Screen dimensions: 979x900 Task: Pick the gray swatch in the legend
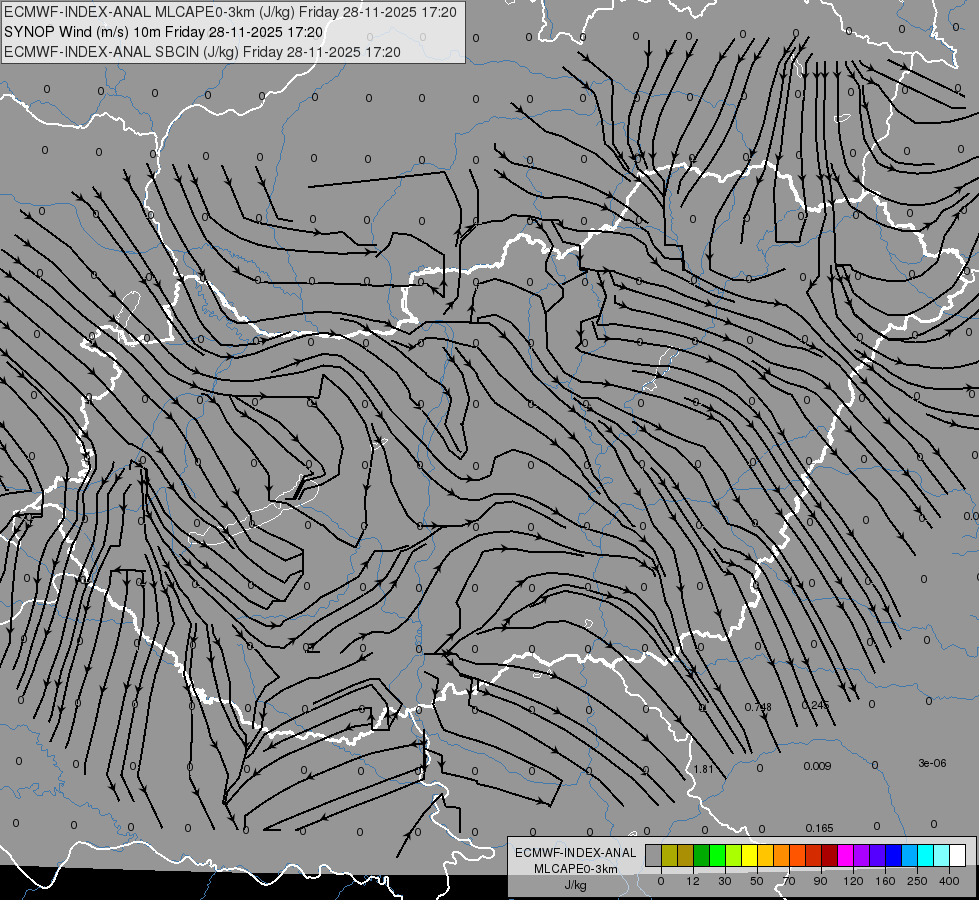(654, 855)
